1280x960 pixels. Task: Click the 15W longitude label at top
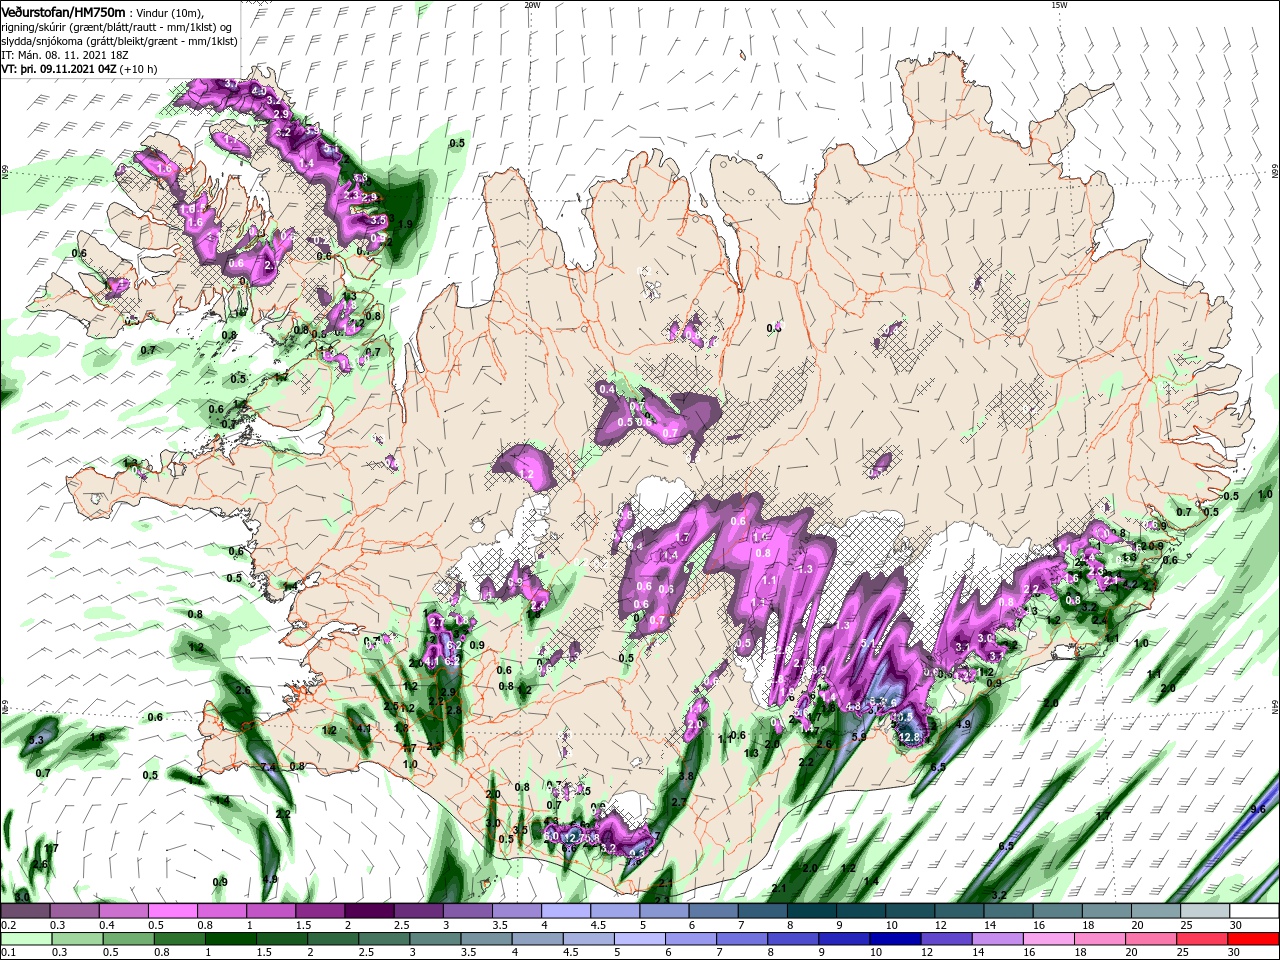tap(1059, 5)
